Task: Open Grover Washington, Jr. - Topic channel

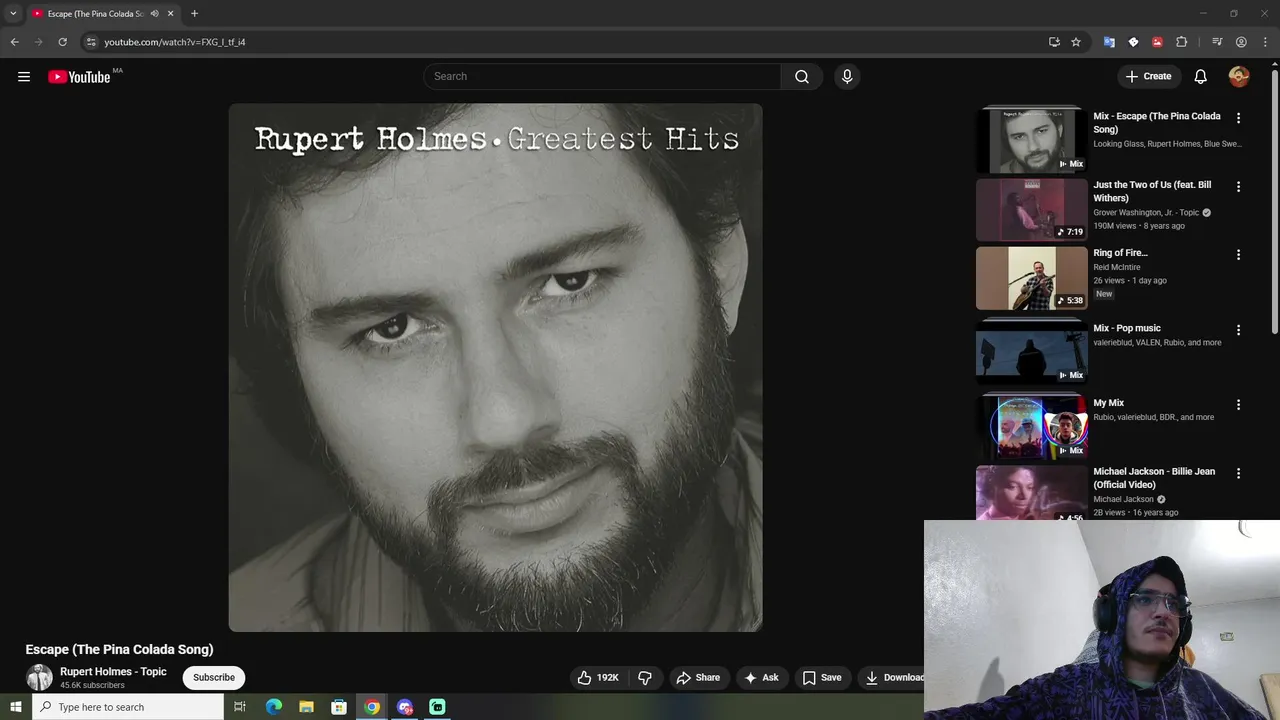Action: (x=1146, y=213)
